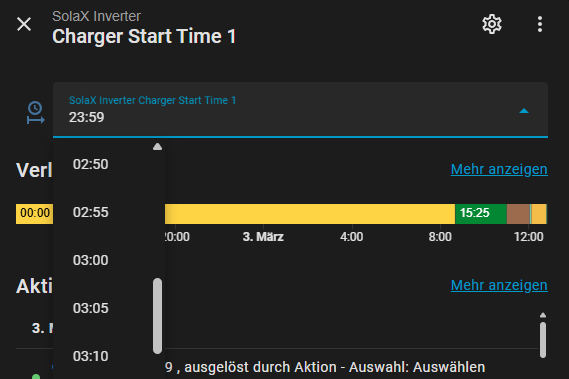Collapse the Charger Start Time dropdown arrow
Image resolution: width=569 pixels, height=379 pixels.
[x=524, y=111]
